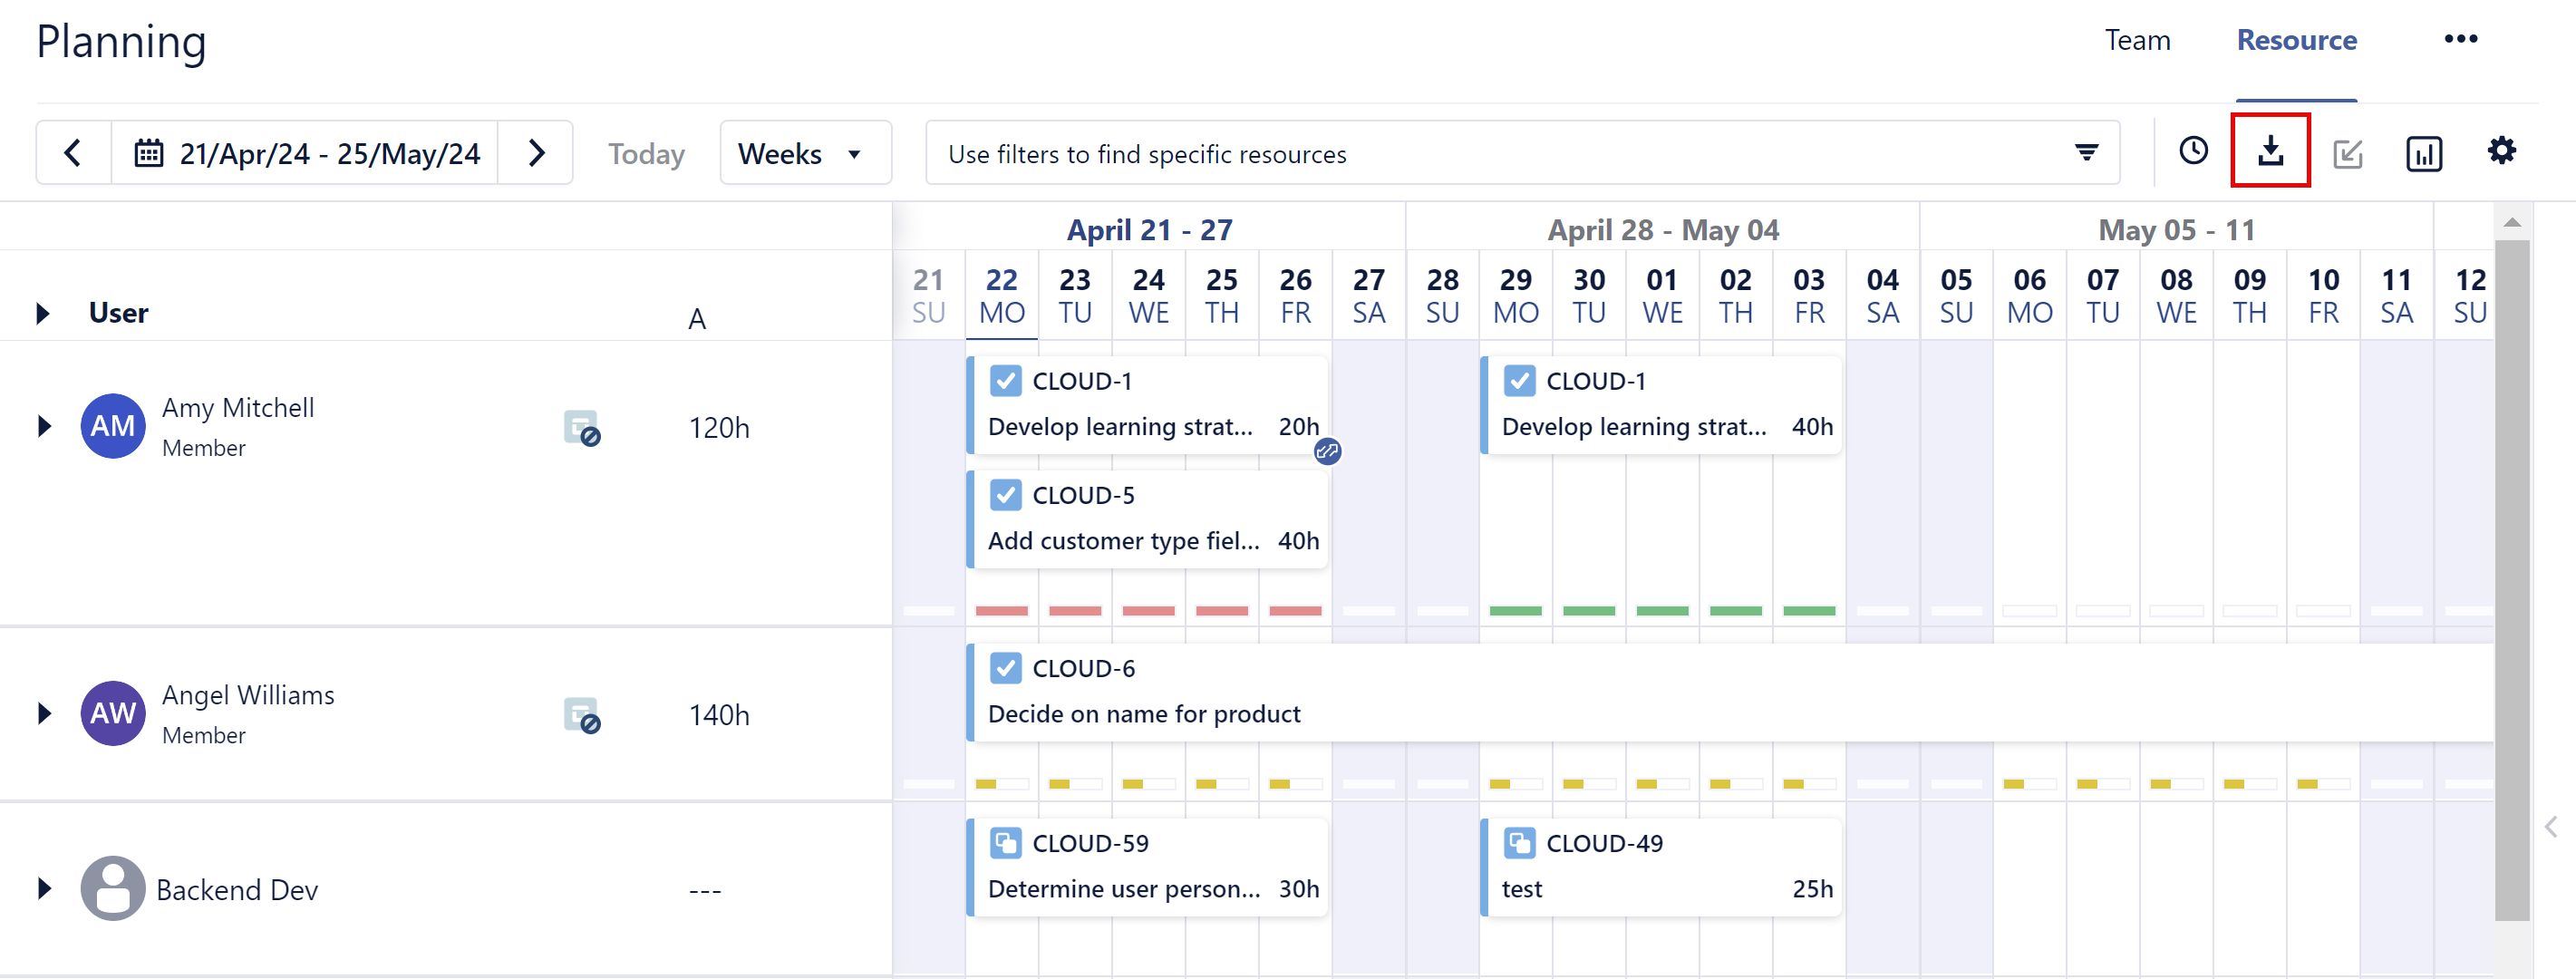Click Amy Mitchell's calendar blocked icon
Screen dimensions: 2576x979
click(x=581, y=428)
